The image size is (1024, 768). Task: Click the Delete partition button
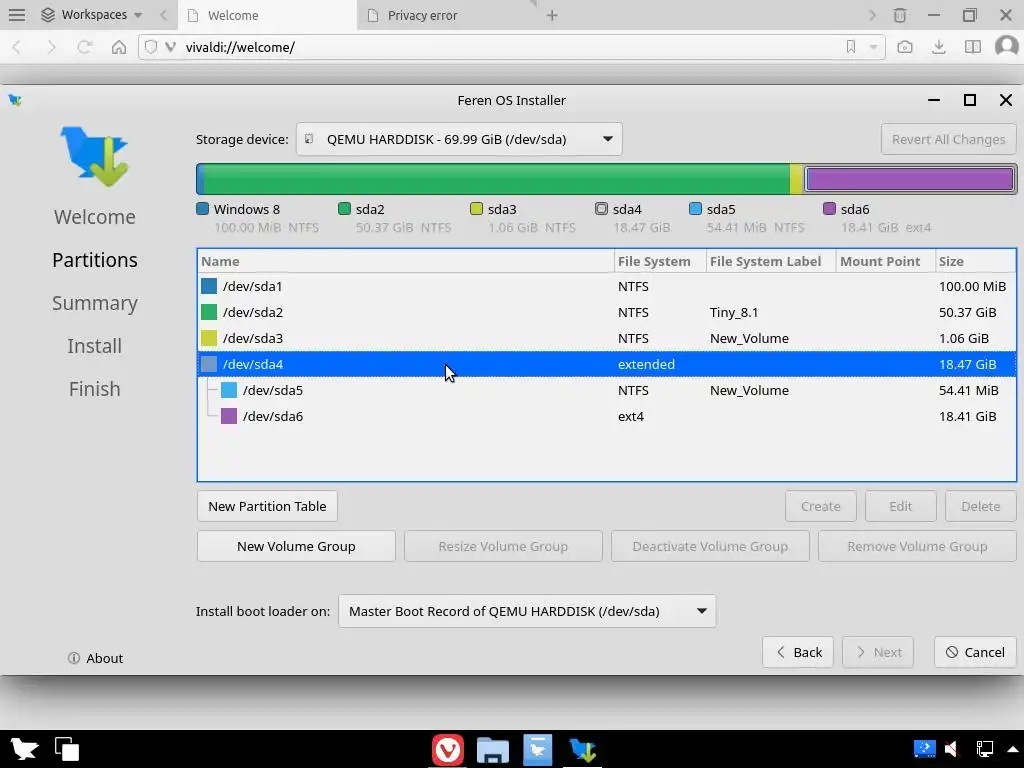[980, 506]
